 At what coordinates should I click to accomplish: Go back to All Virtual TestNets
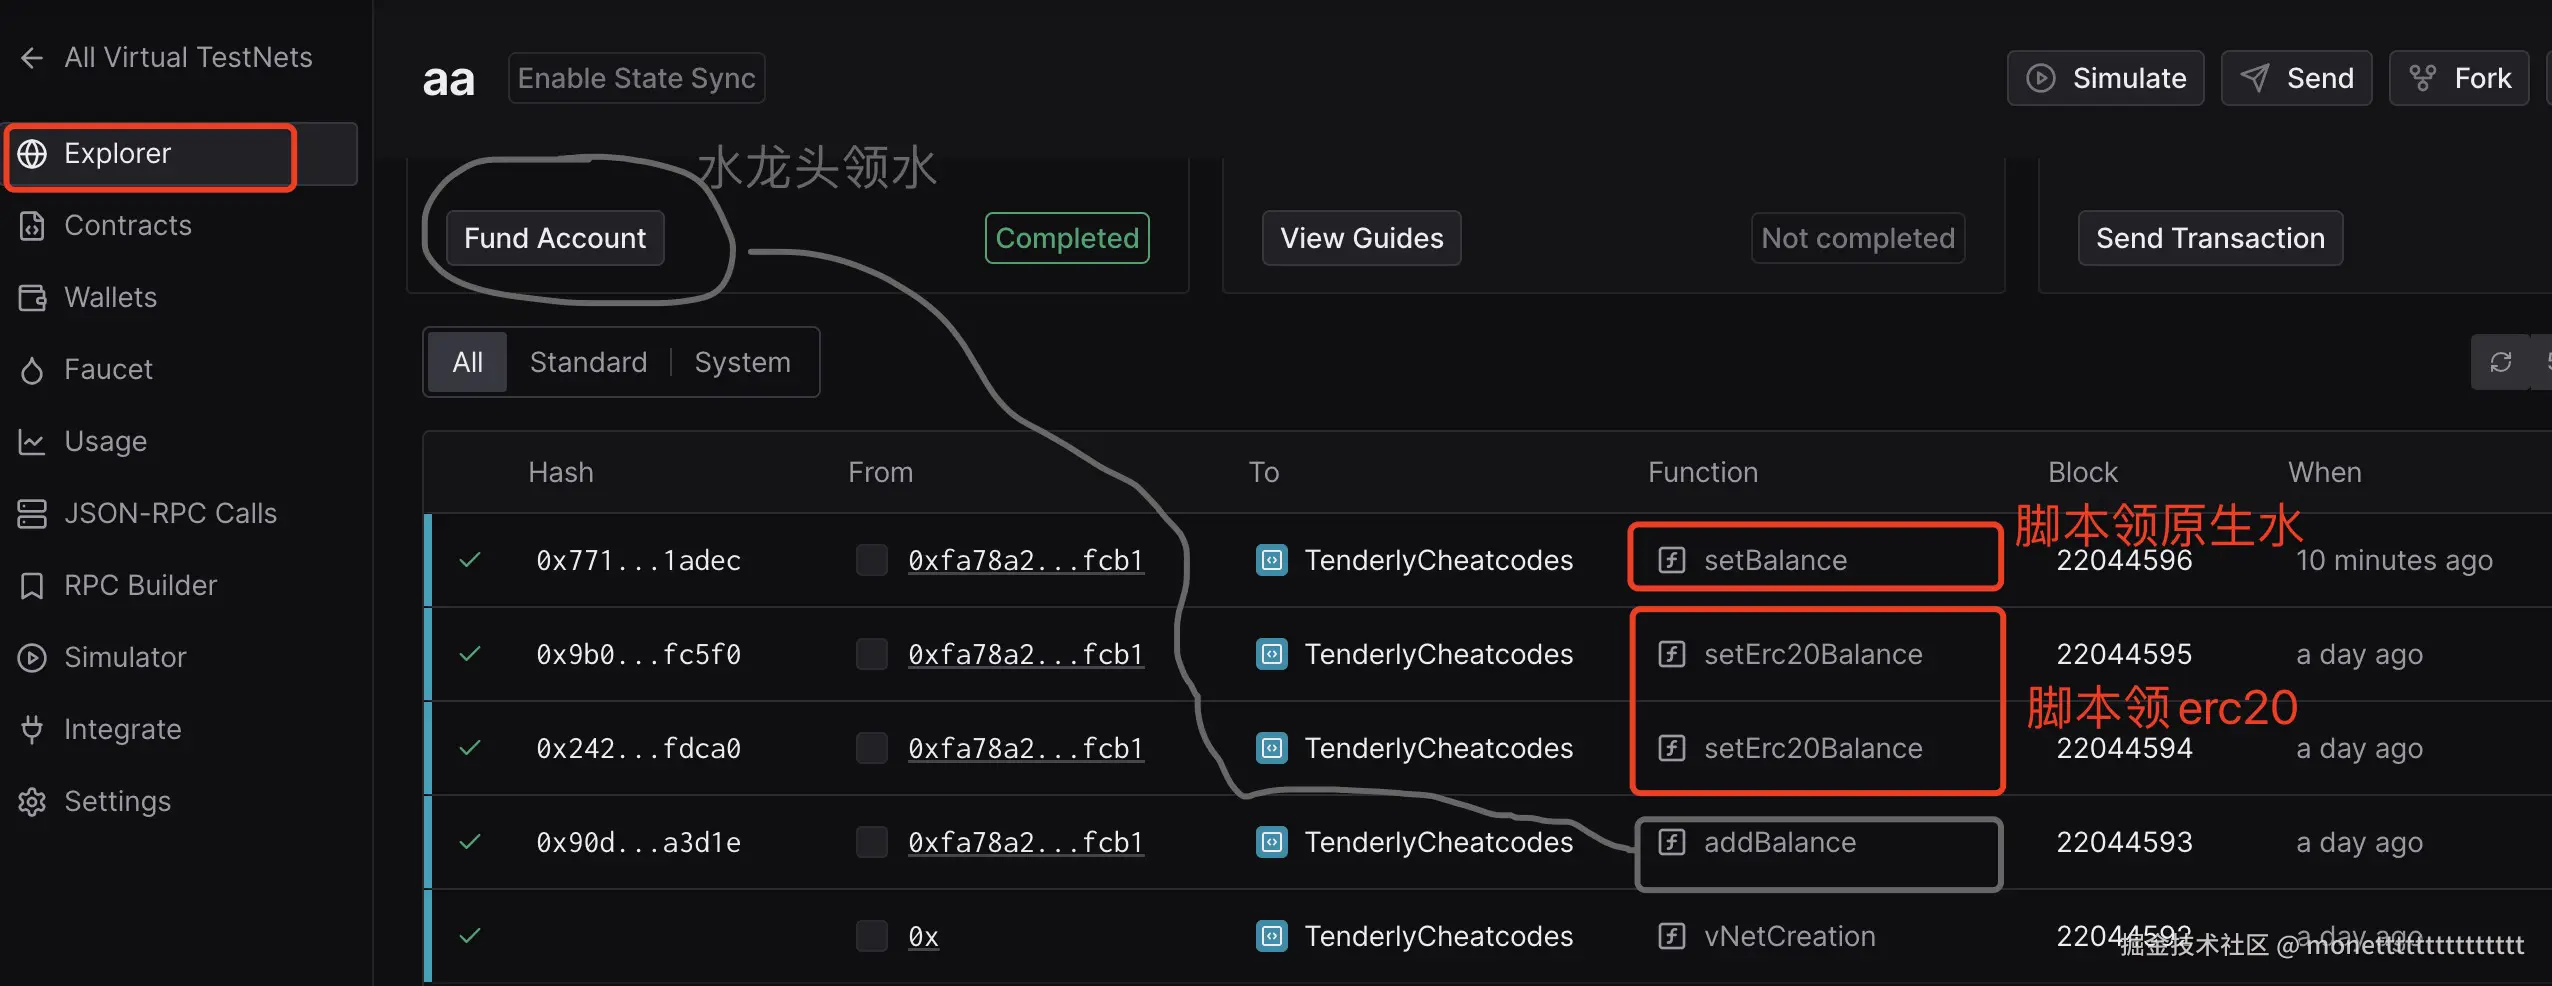[x=166, y=58]
